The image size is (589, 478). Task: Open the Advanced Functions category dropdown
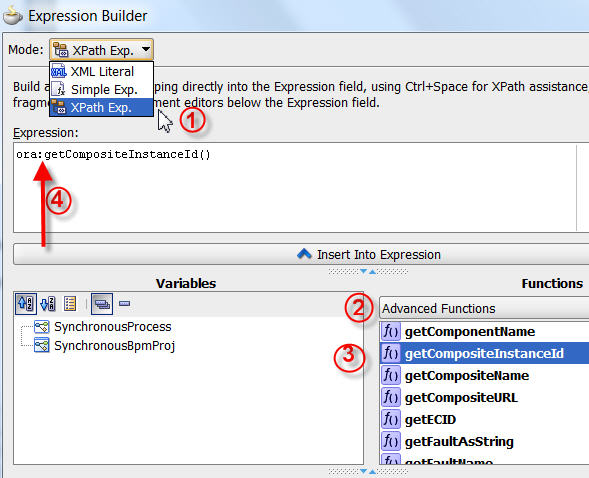[x=484, y=308]
